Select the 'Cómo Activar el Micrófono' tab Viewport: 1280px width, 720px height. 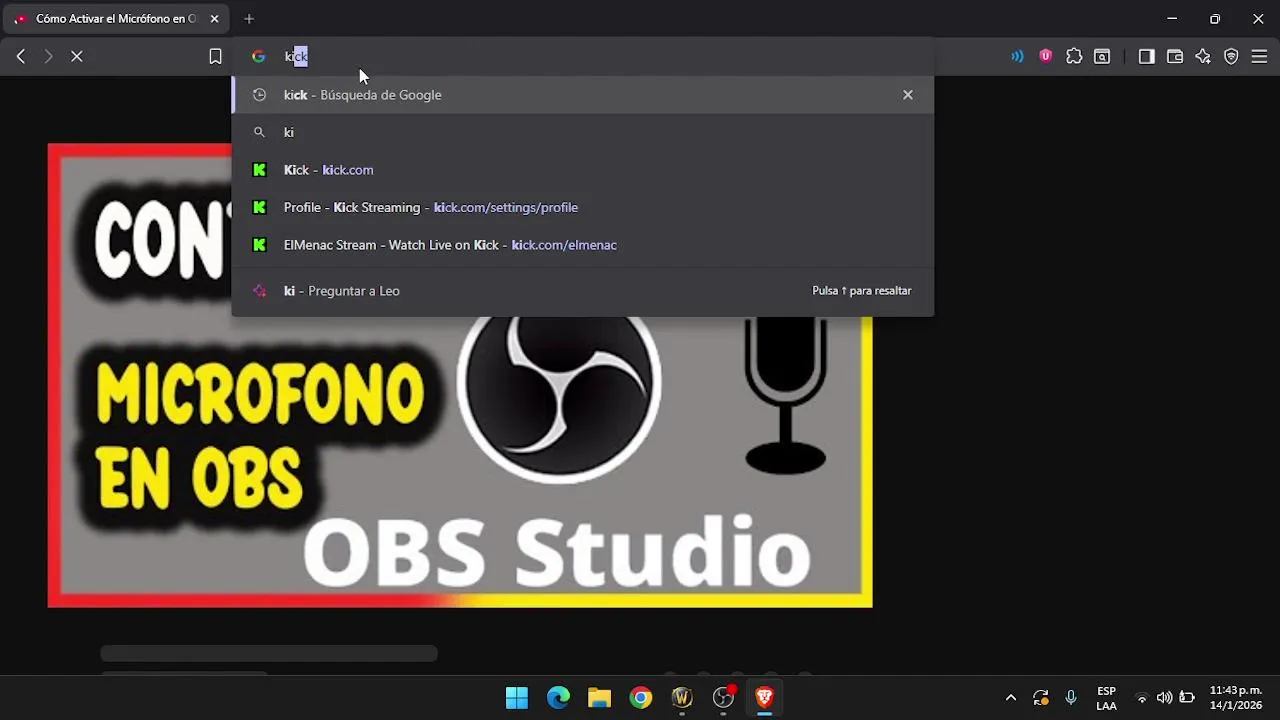pyautogui.click(x=116, y=19)
